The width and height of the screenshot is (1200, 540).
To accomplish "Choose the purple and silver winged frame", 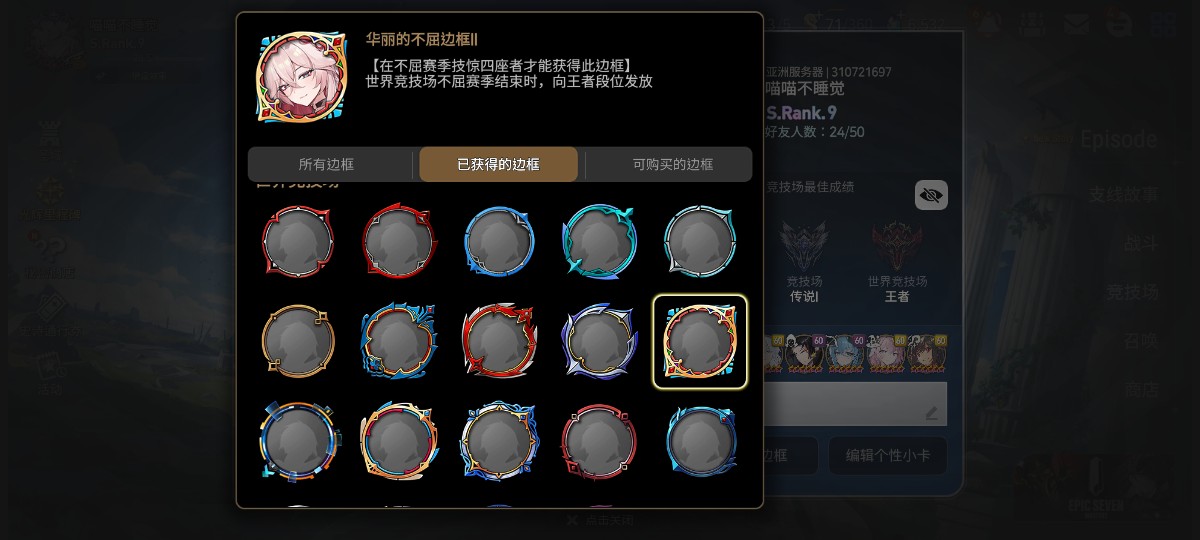I will pyautogui.click(x=599, y=341).
